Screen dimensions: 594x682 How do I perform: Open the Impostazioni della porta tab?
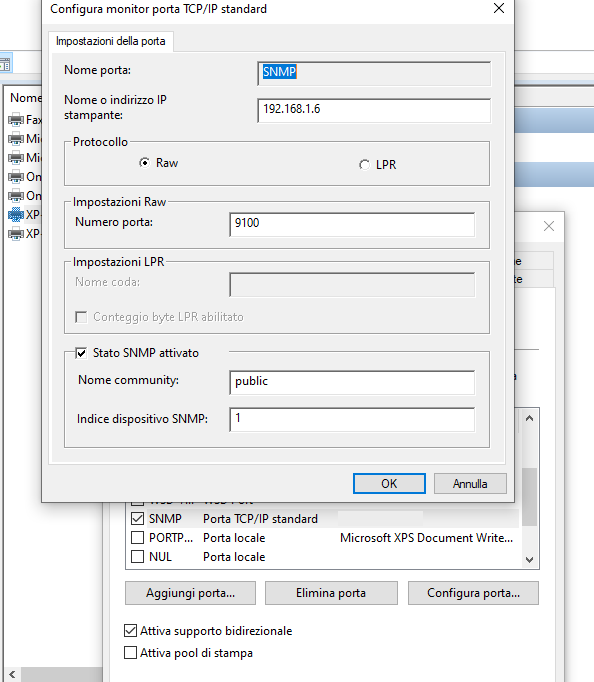111,41
